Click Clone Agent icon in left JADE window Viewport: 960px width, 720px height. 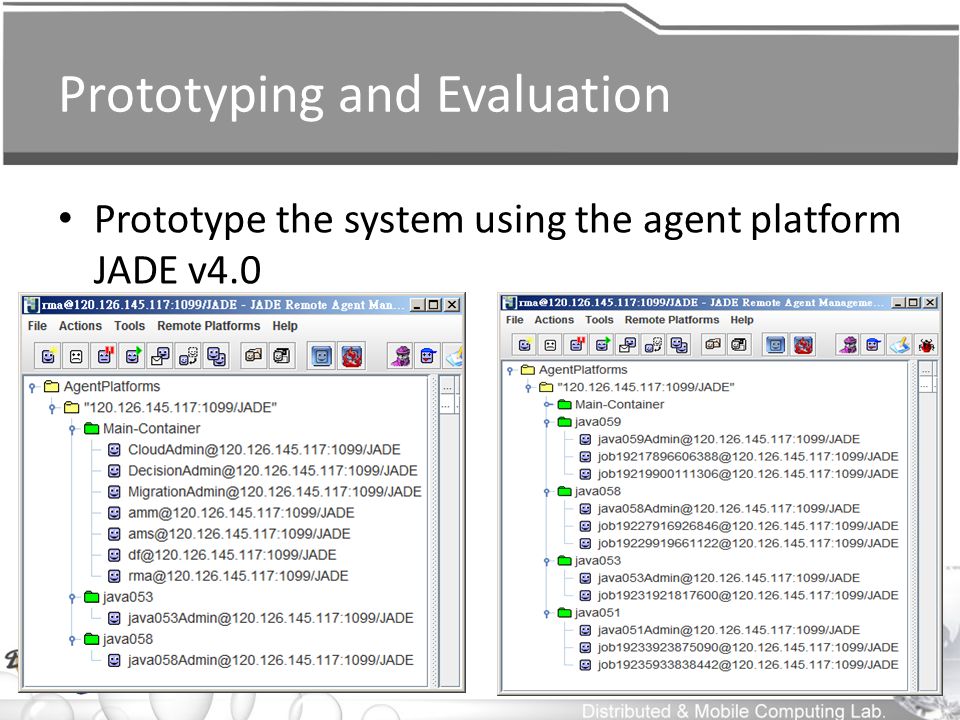coord(217,356)
